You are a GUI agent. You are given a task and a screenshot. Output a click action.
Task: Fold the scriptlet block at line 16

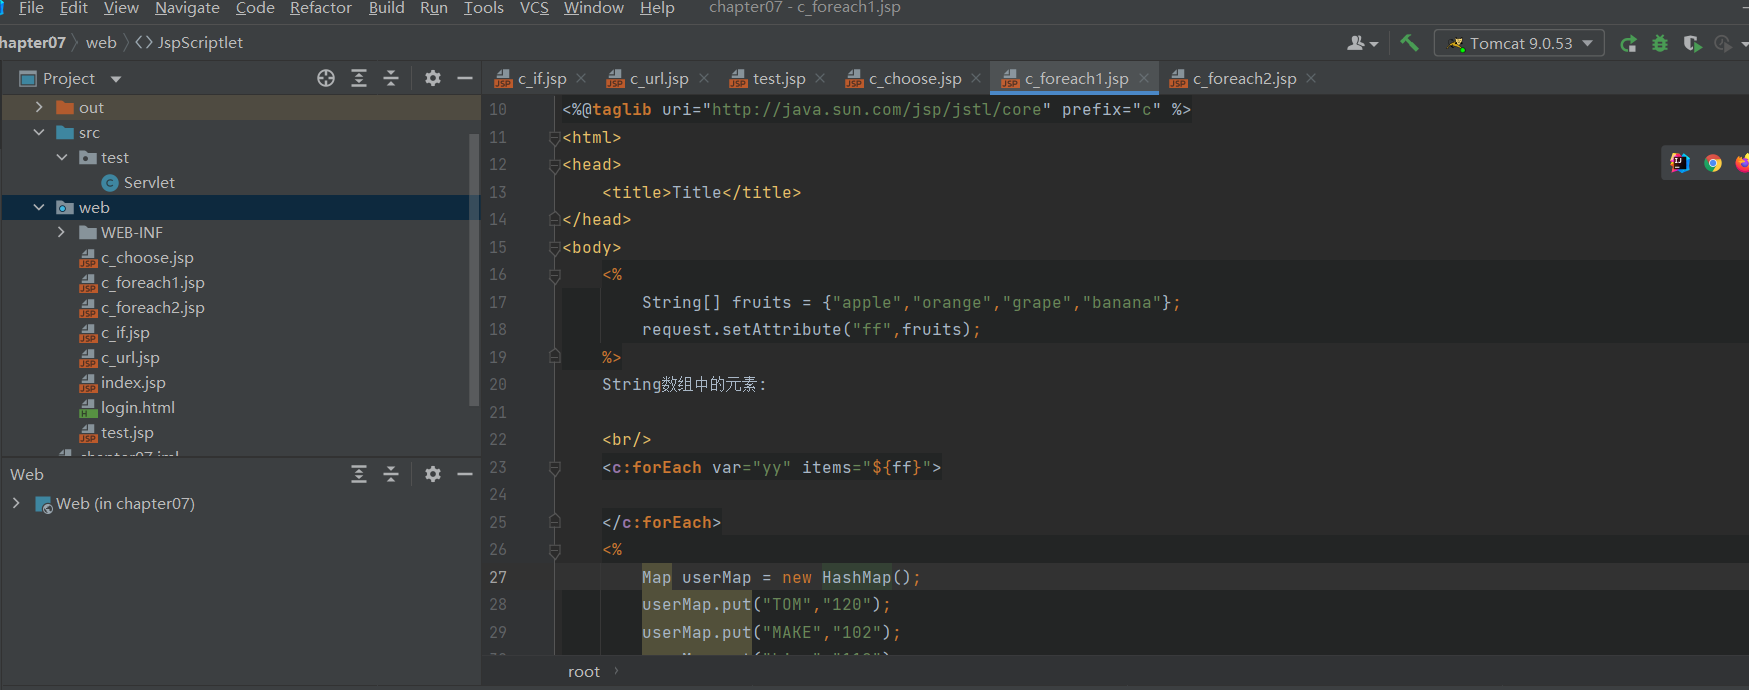(x=554, y=275)
